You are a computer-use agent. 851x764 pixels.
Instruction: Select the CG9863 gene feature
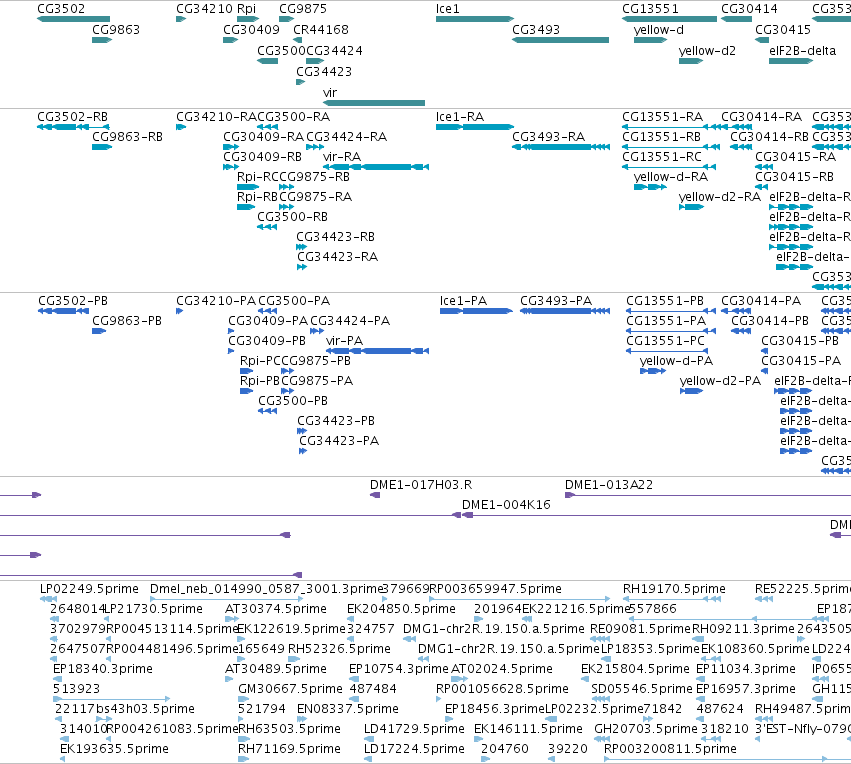[102, 40]
